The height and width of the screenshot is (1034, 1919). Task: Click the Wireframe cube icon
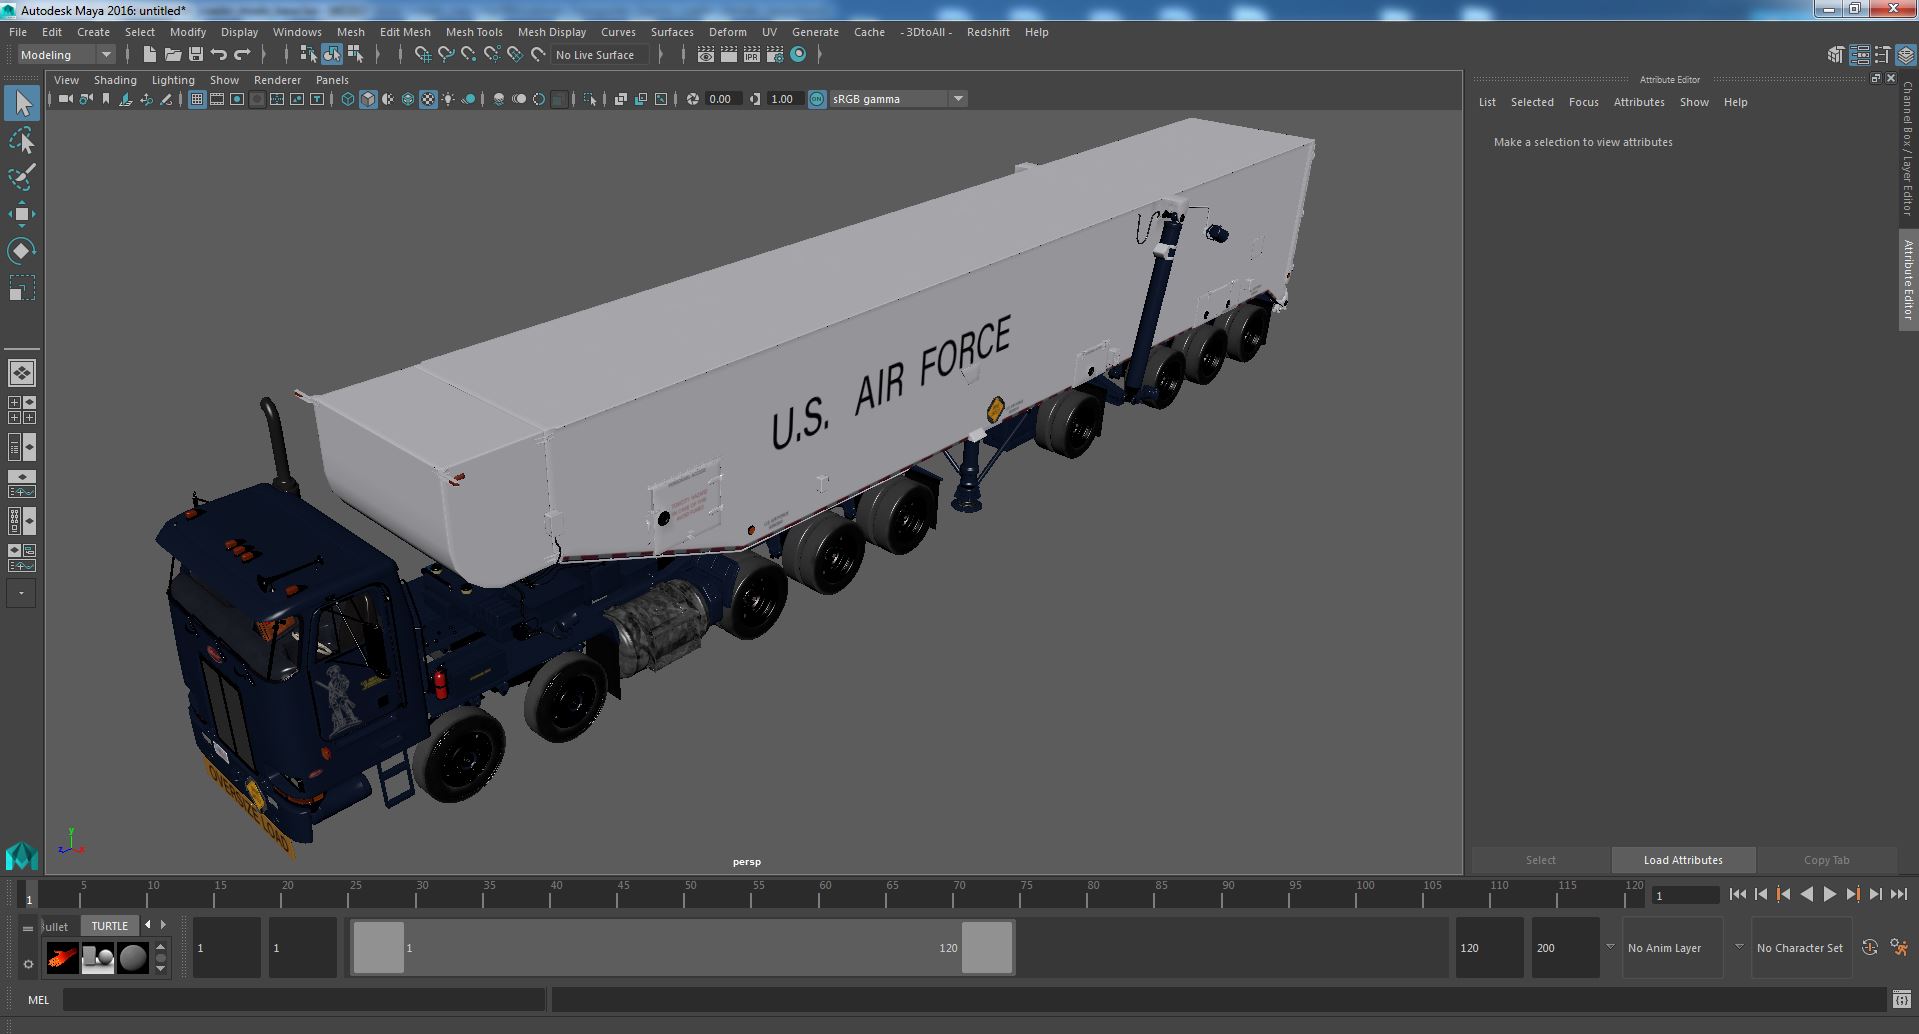pyautogui.click(x=348, y=99)
